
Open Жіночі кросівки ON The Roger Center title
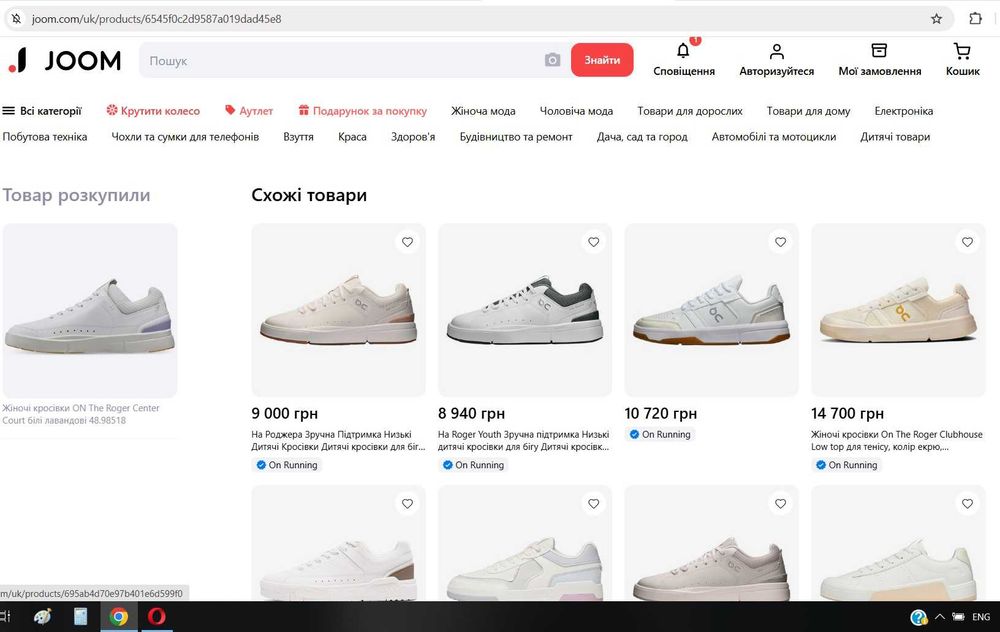(x=81, y=414)
